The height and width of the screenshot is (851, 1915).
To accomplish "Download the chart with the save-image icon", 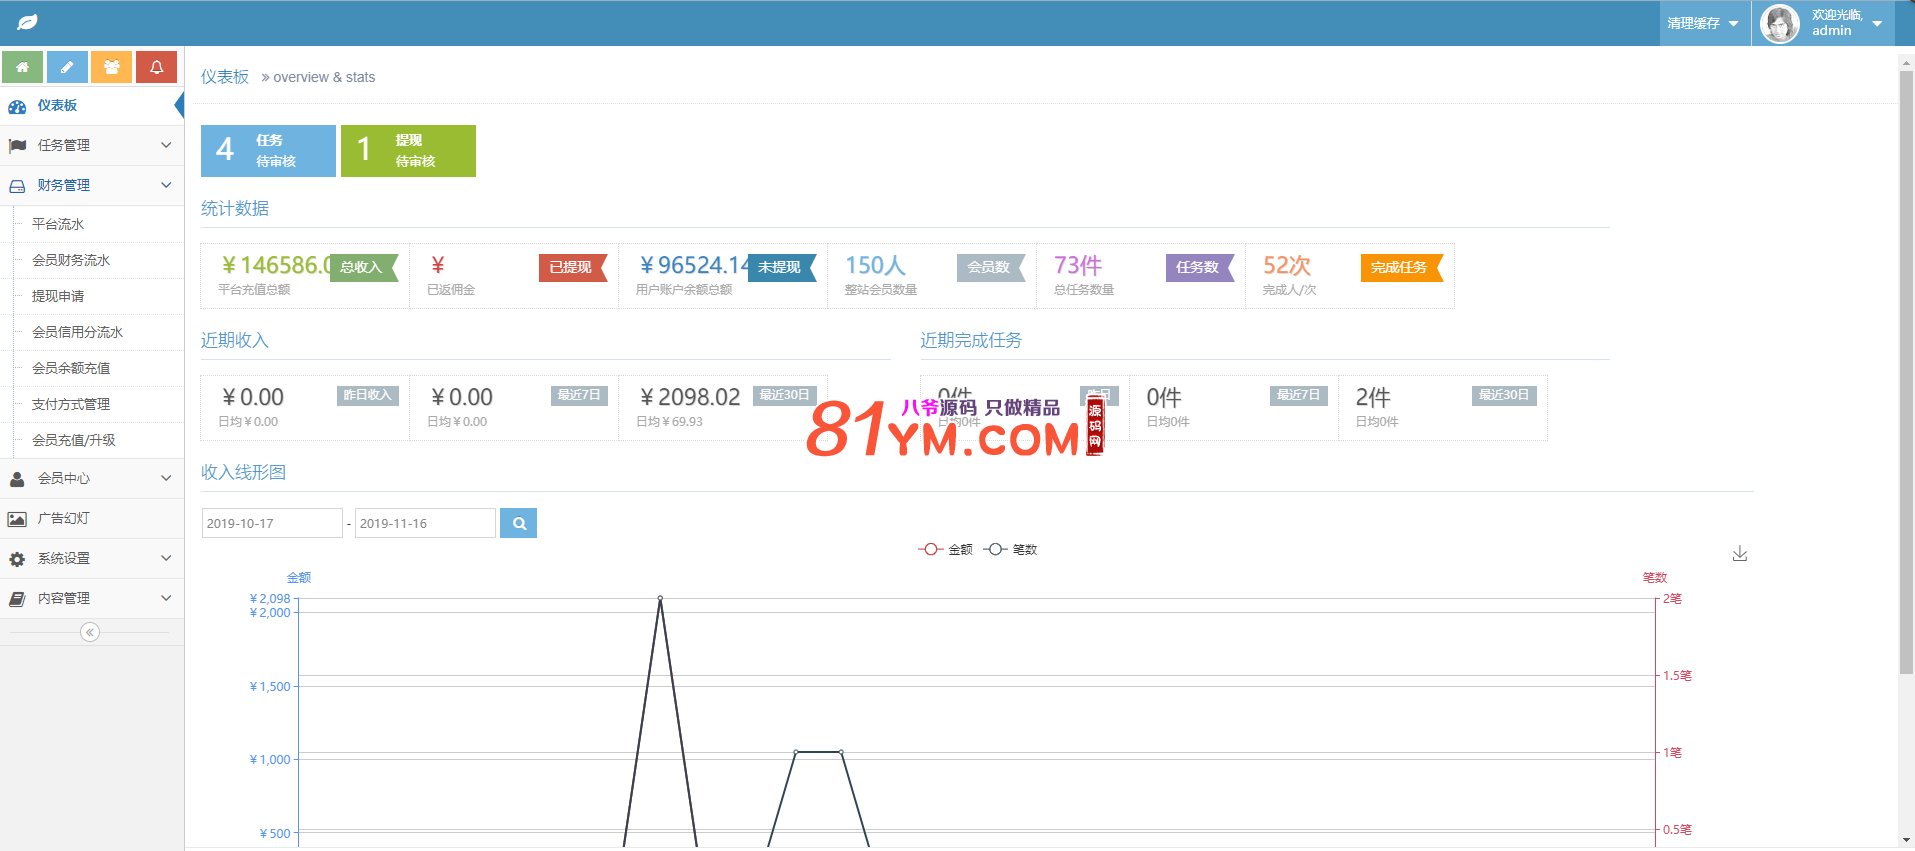I will click(1740, 553).
